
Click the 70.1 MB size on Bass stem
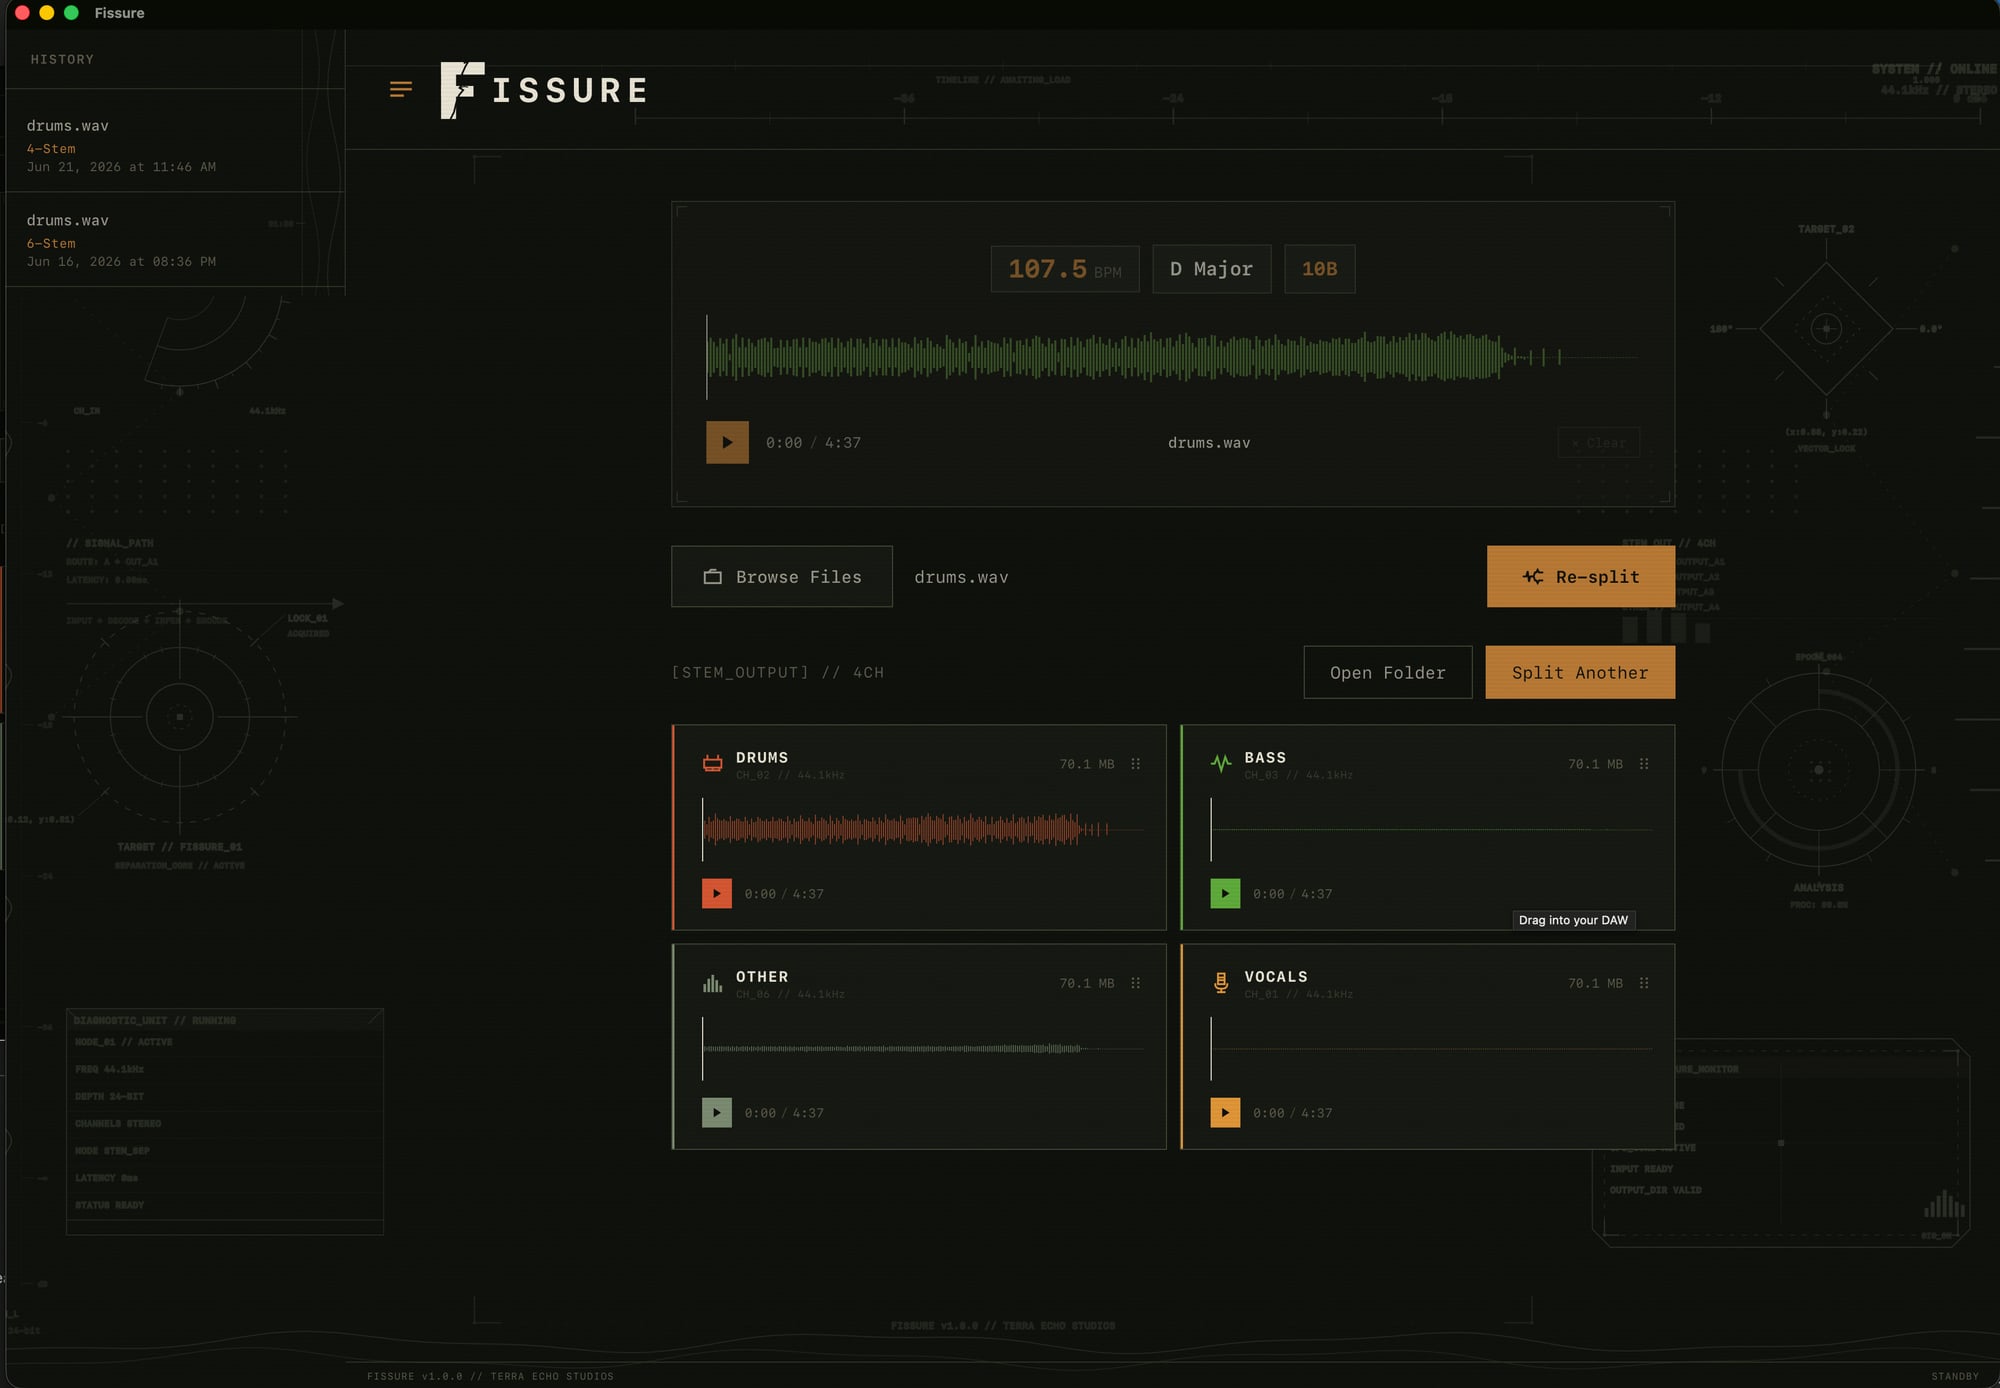[x=1595, y=764]
